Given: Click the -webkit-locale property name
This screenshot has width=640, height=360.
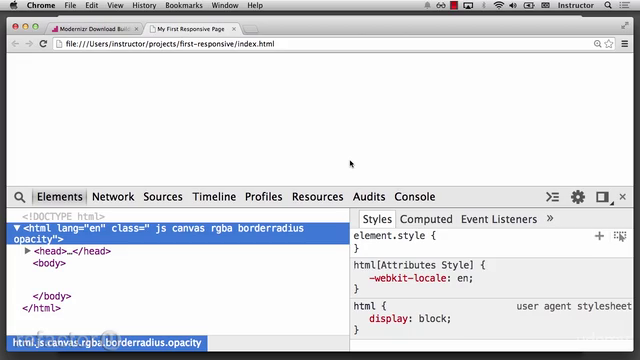Looking at the screenshot, I should pyautogui.click(x=407, y=278).
